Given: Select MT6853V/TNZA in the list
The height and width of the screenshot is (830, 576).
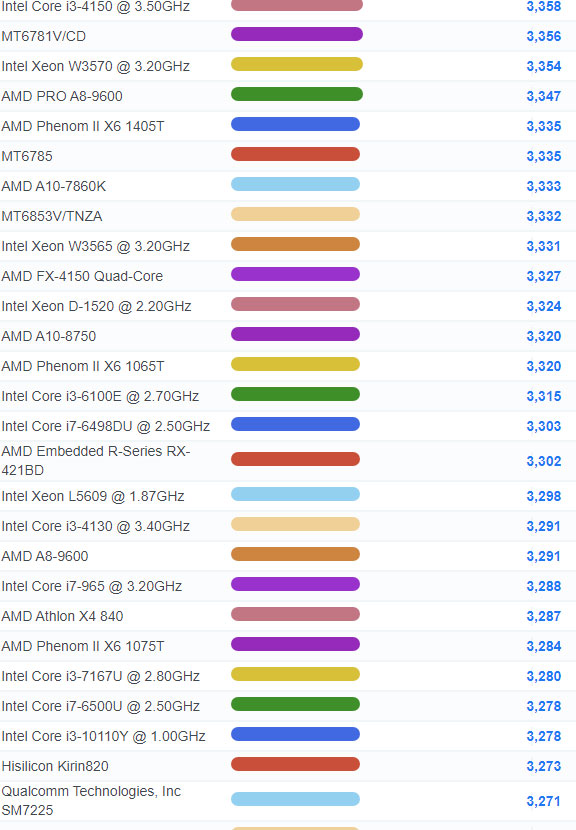Looking at the screenshot, I should pyautogui.click(x=52, y=216).
